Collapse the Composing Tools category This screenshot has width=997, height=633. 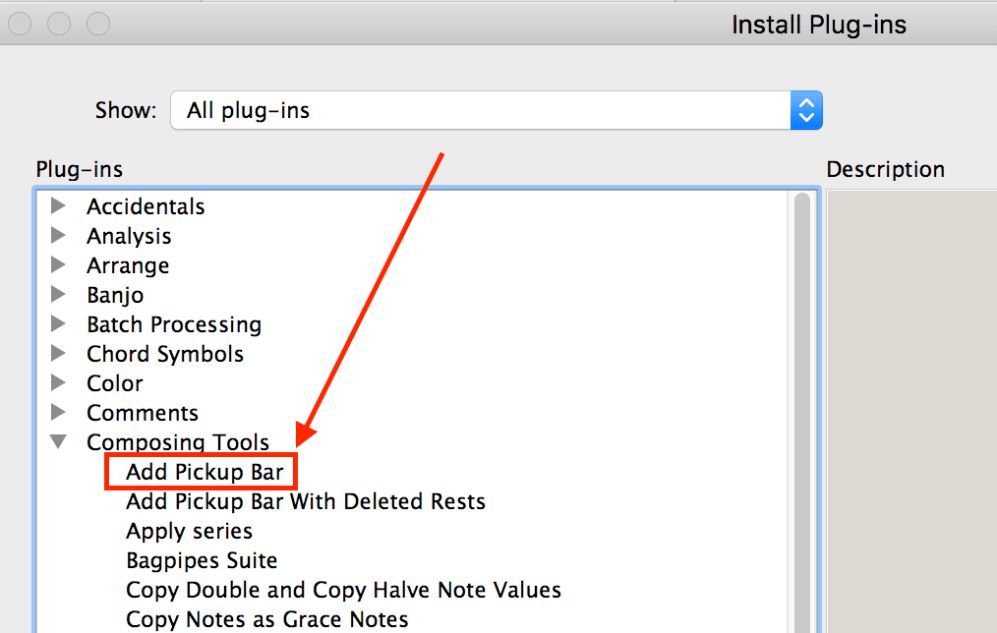pyautogui.click(x=58, y=442)
